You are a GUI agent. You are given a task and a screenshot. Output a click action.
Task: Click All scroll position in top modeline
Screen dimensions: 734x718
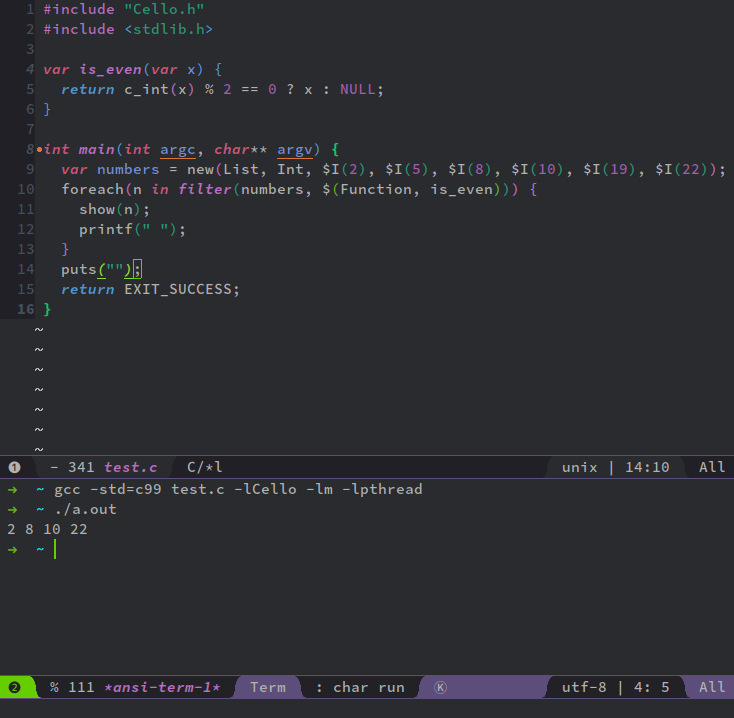point(712,467)
